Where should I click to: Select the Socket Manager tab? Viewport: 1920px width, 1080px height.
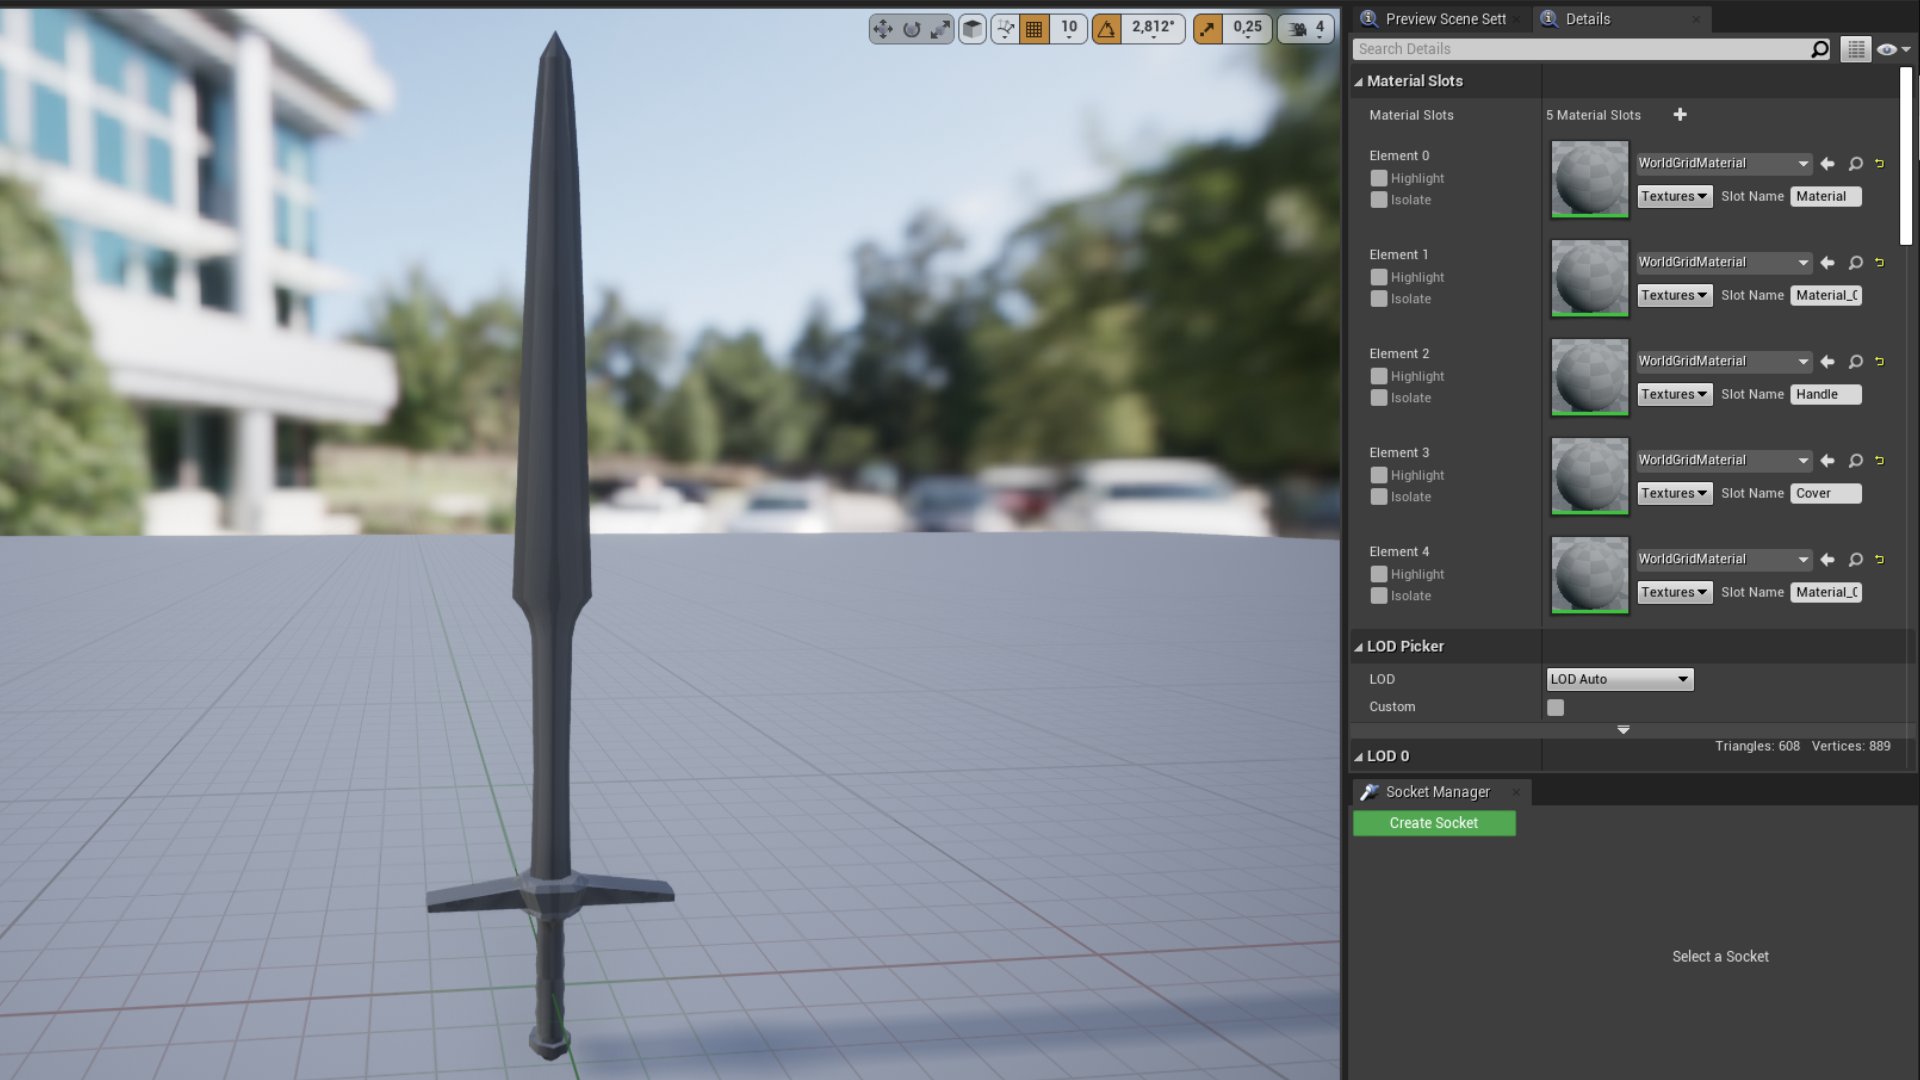click(x=1436, y=791)
